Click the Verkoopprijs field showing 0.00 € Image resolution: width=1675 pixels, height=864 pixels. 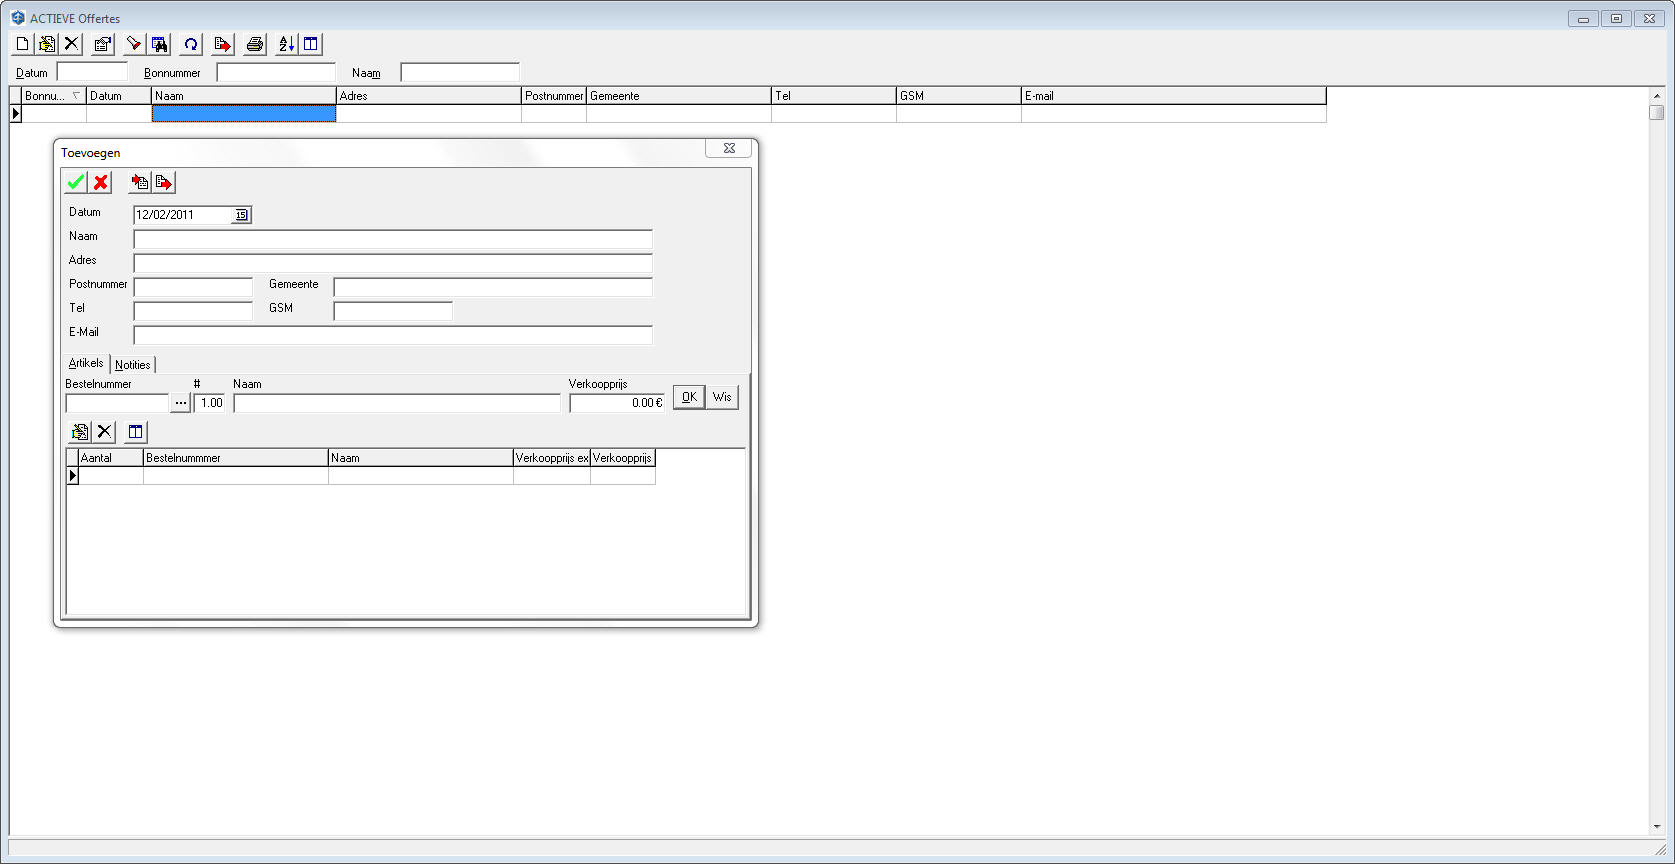click(617, 403)
